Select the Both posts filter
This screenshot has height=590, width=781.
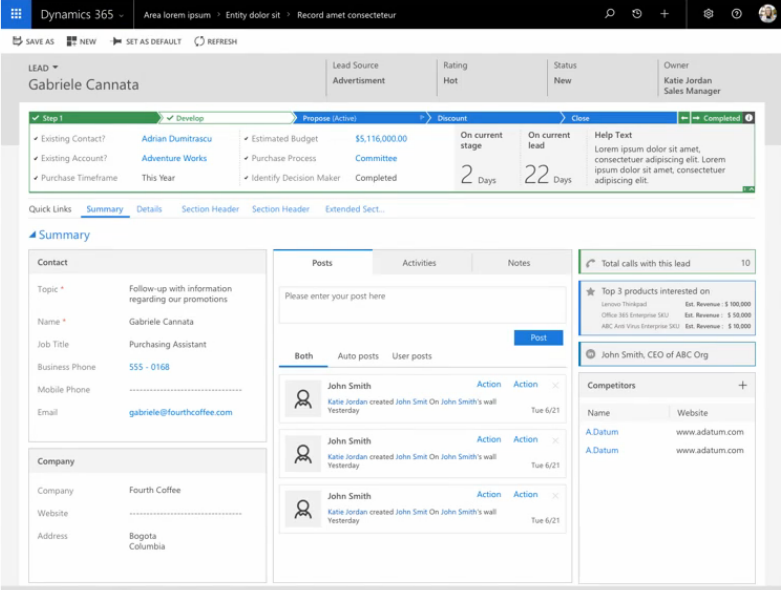point(303,356)
